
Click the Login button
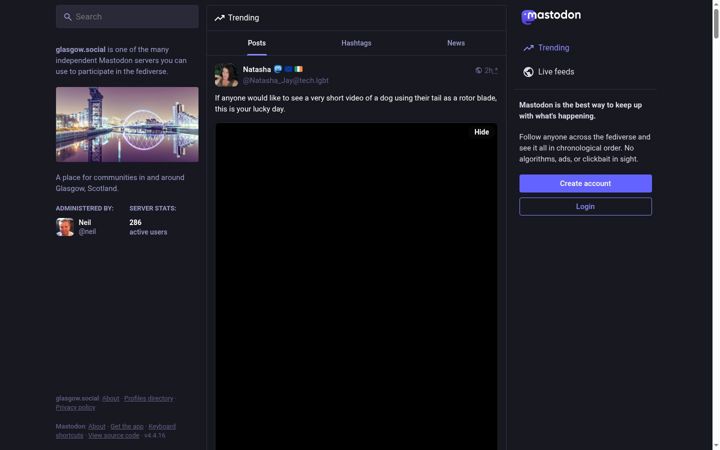tap(585, 207)
